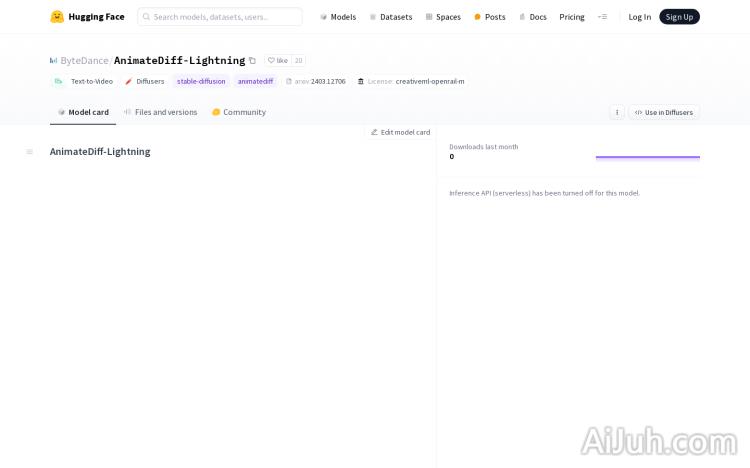Click the Inference API turned off notice

544,193
